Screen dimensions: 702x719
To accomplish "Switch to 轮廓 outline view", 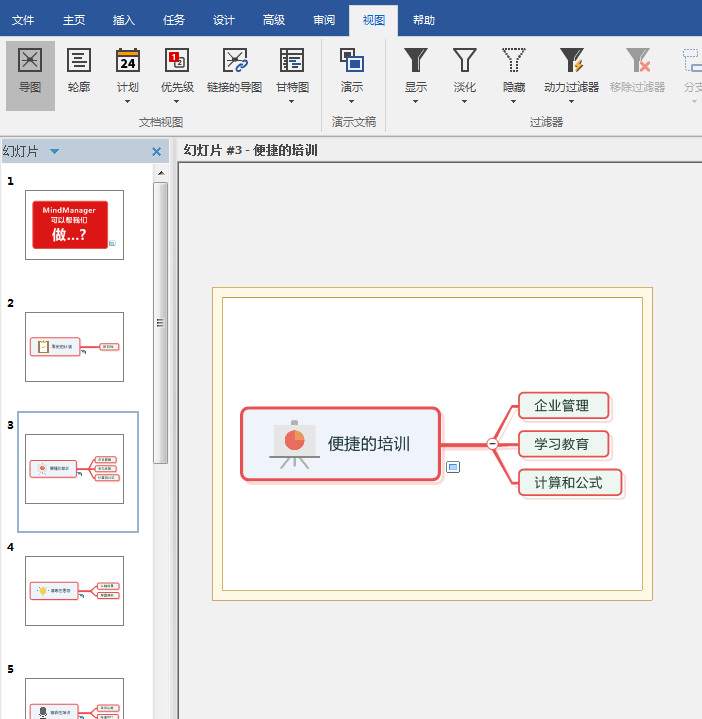I will [79, 62].
